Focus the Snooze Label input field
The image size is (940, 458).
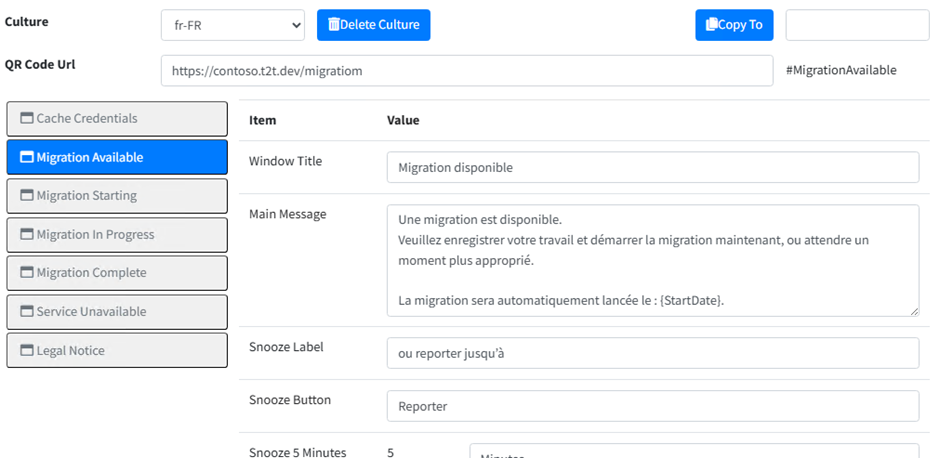[x=652, y=353]
